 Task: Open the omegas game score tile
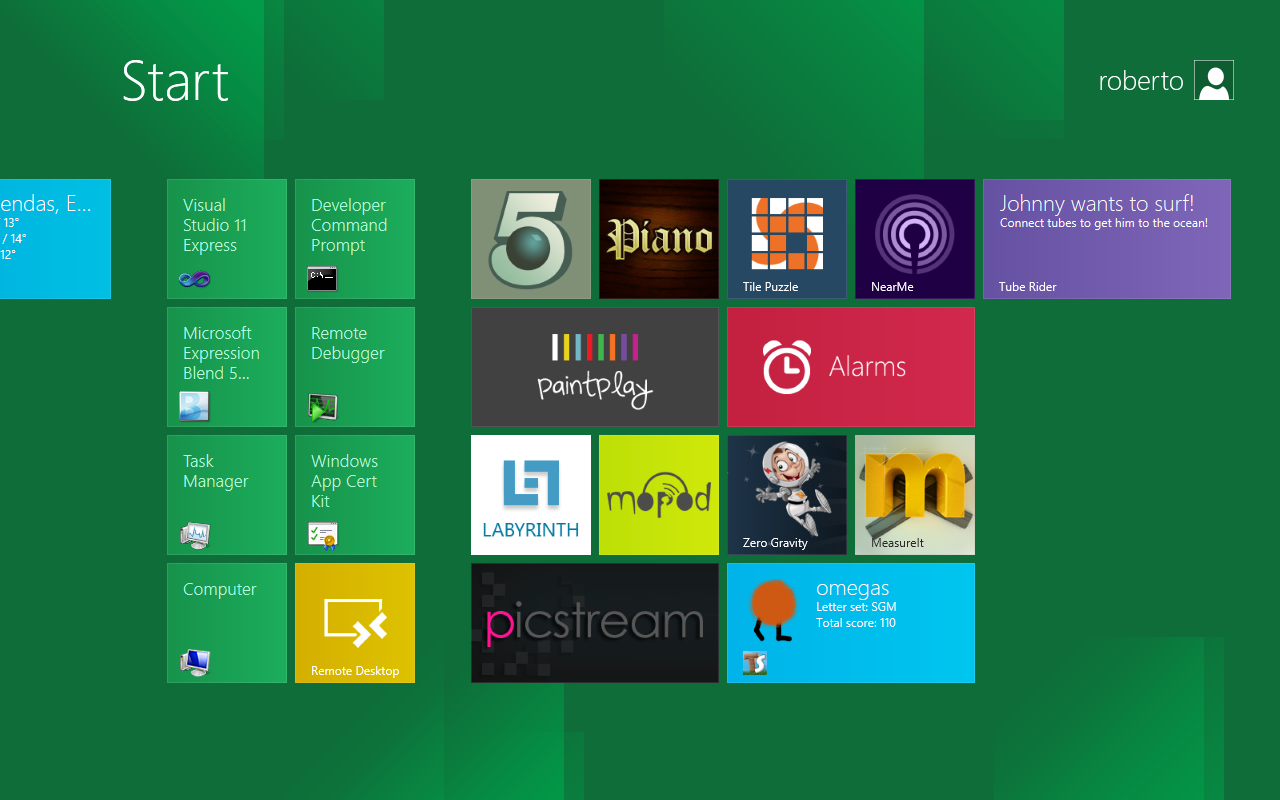coord(851,623)
